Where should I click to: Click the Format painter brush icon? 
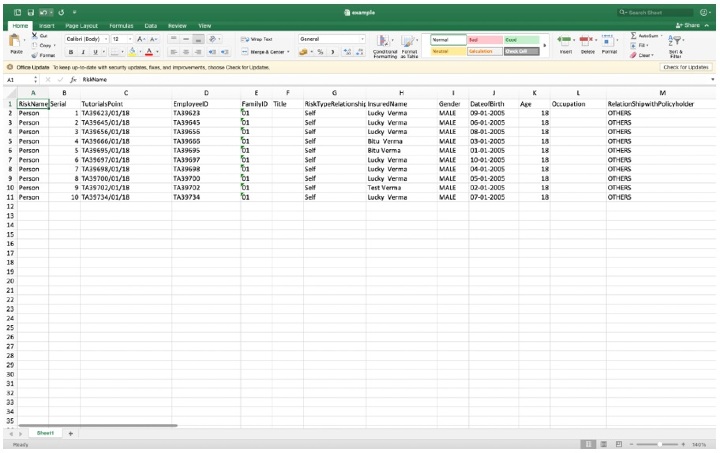click(34, 55)
